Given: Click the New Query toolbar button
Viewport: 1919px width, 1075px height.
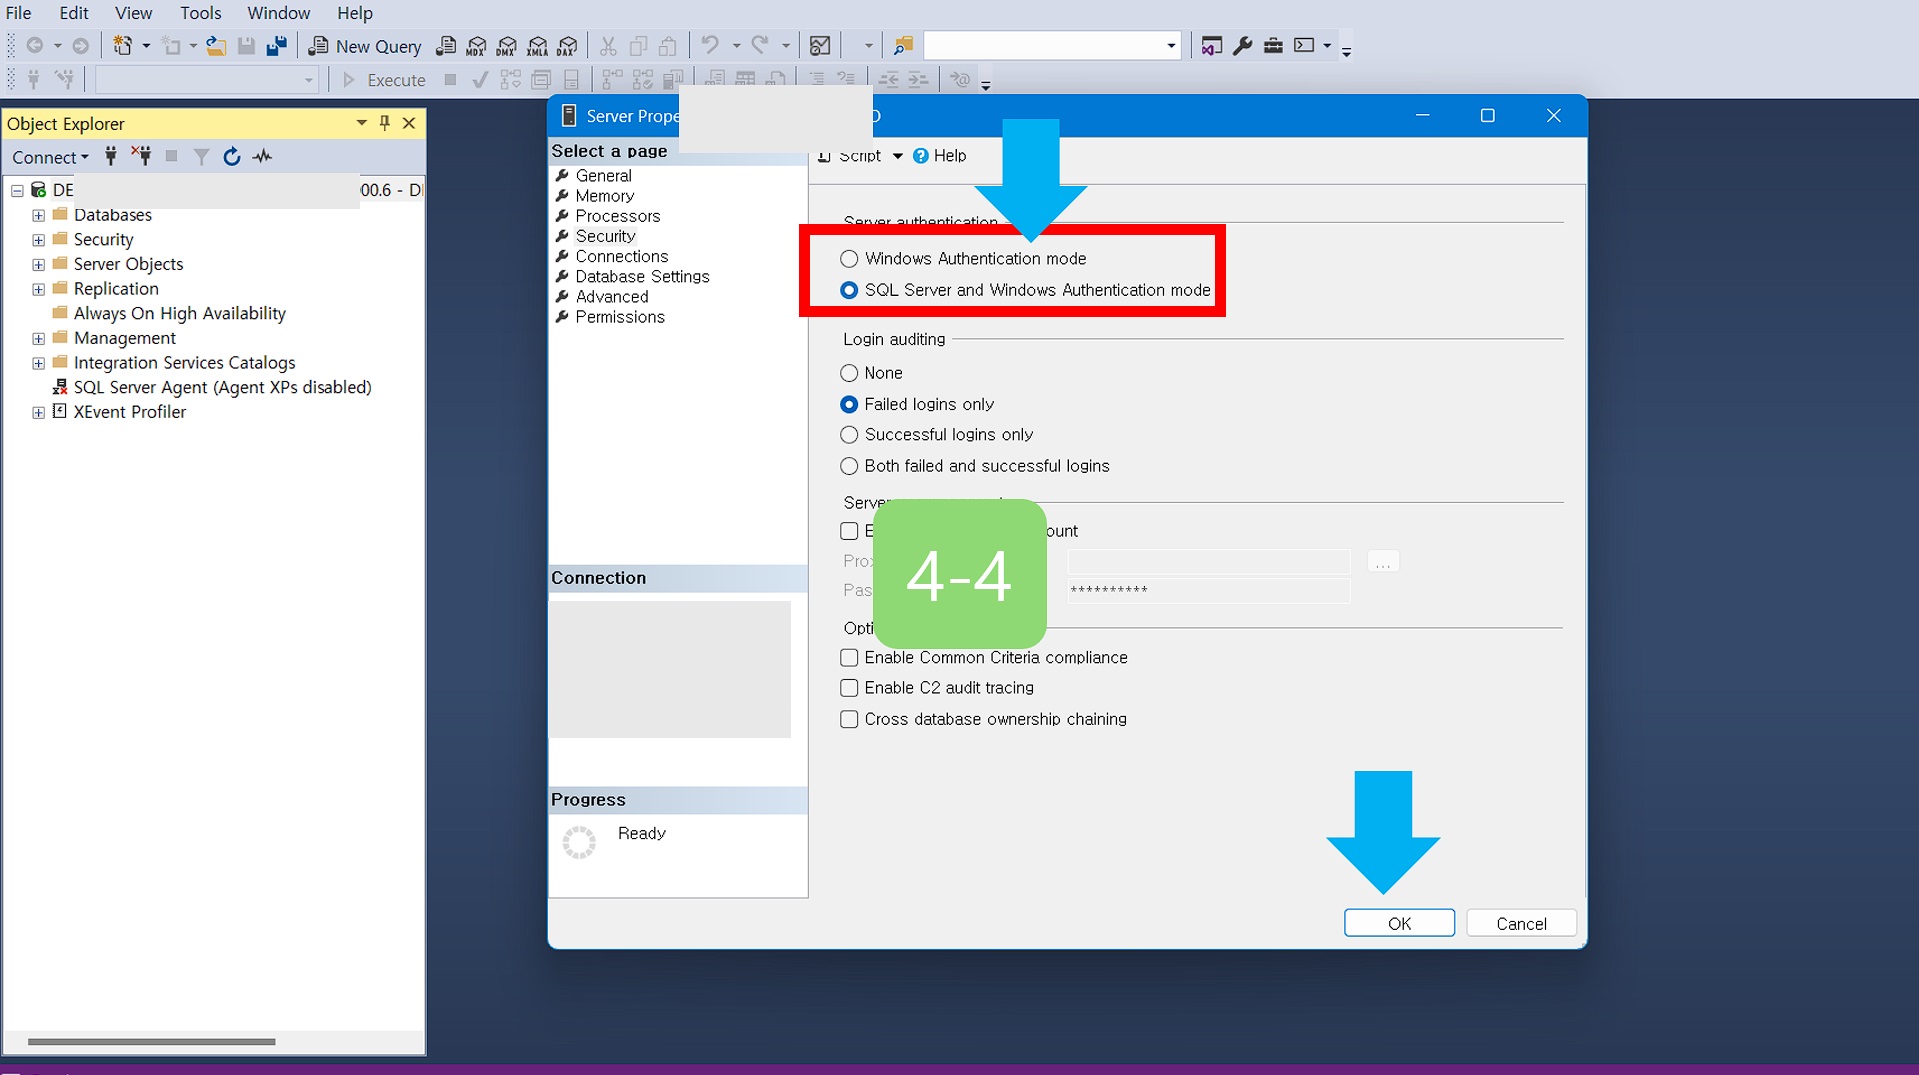Looking at the screenshot, I should [365, 46].
